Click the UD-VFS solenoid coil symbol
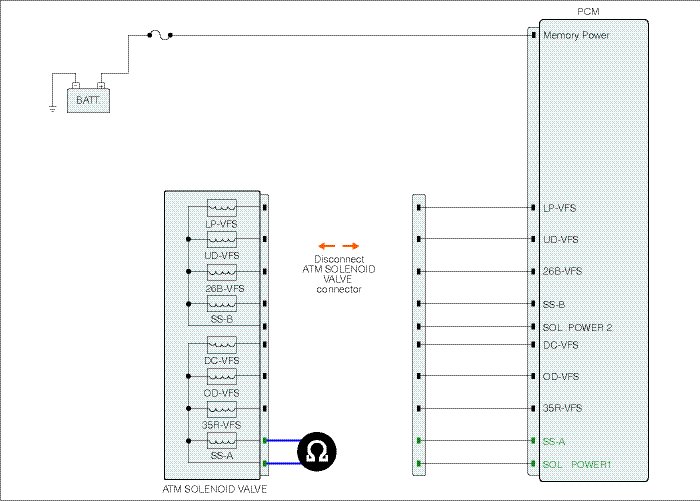 tap(222, 239)
